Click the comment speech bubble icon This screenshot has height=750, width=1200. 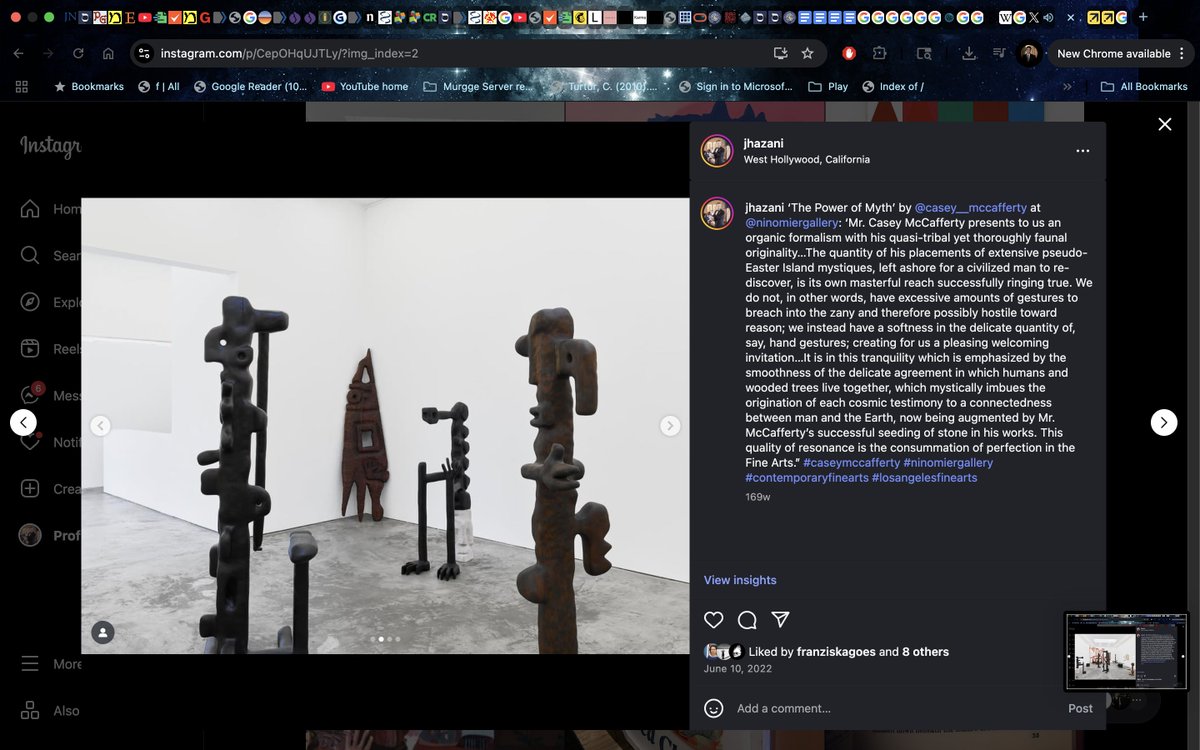point(747,619)
